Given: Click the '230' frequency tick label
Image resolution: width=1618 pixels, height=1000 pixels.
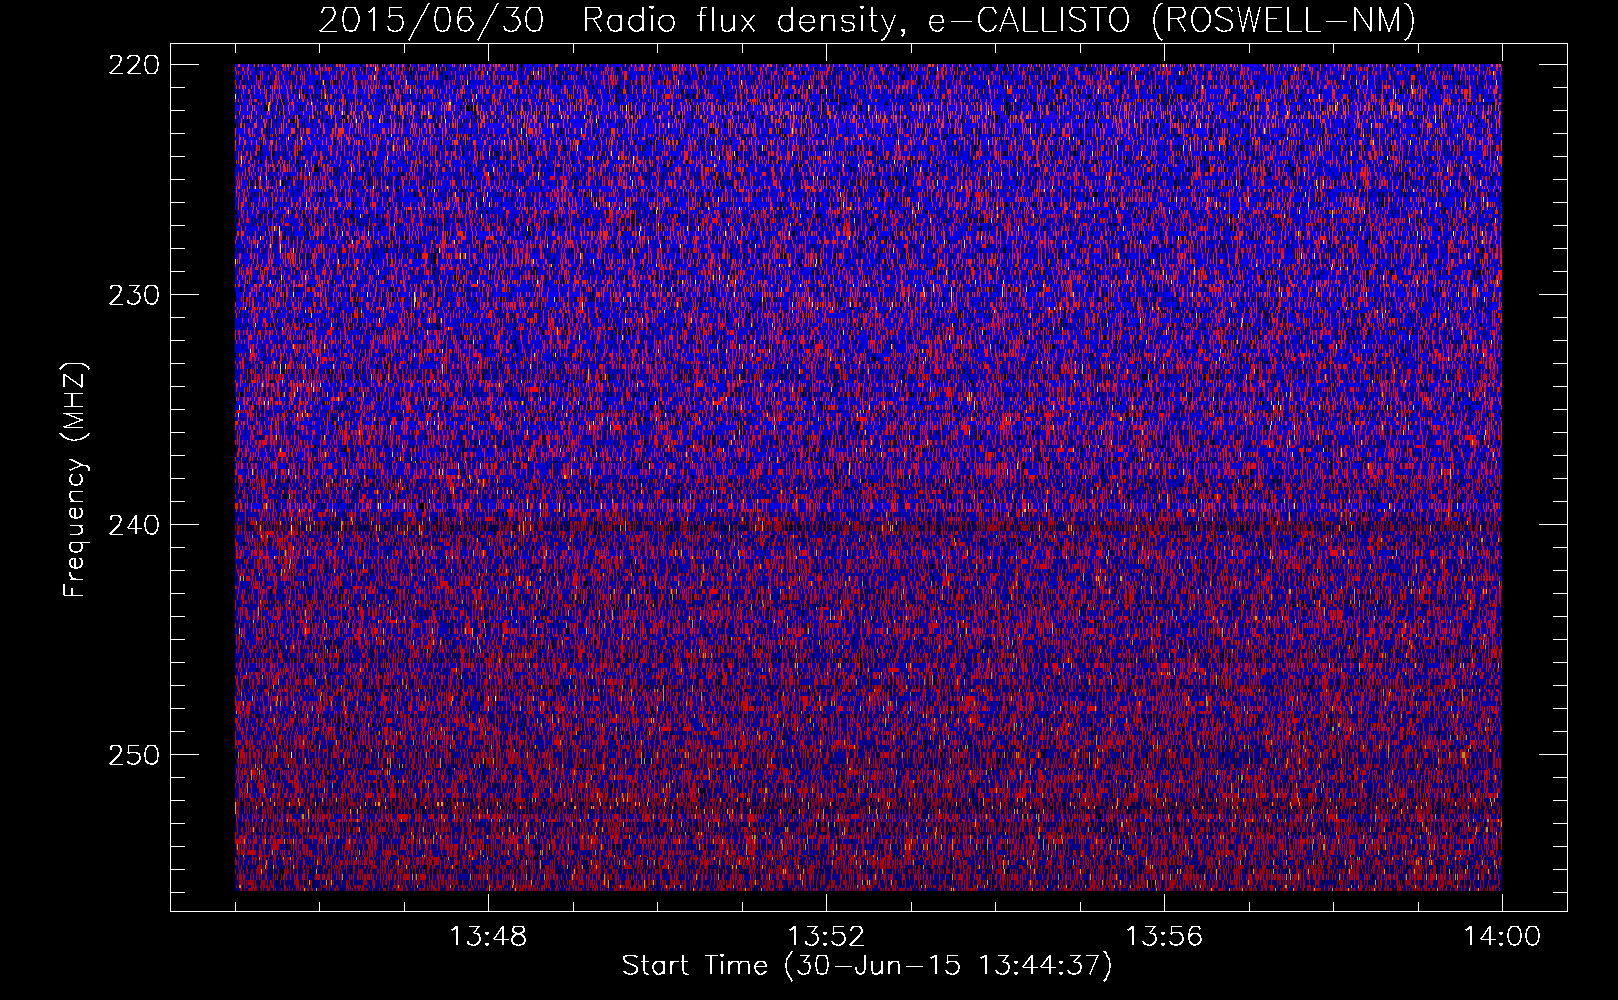Looking at the screenshot, I should tap(133, 295).
